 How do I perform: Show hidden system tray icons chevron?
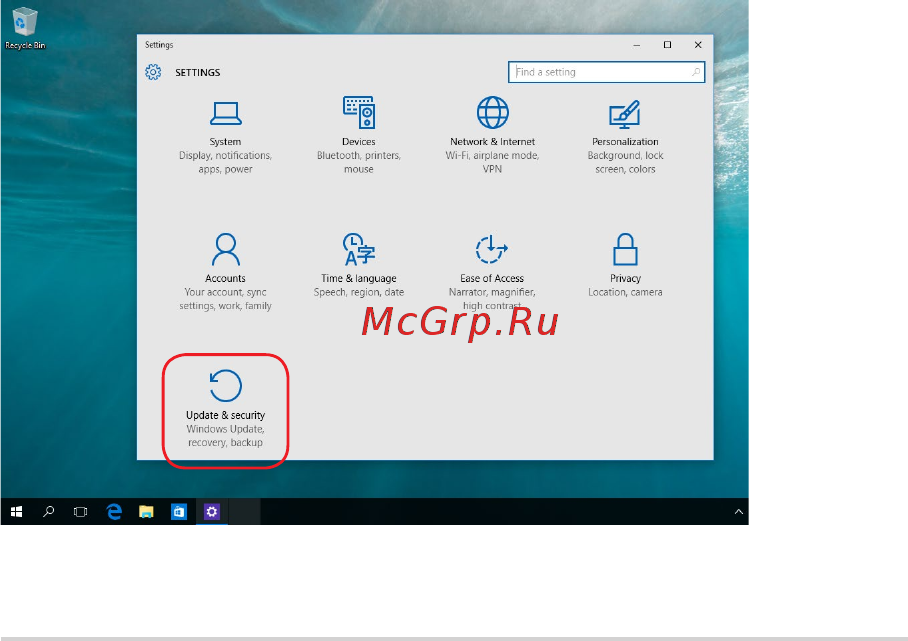click(x=738, y=511)
